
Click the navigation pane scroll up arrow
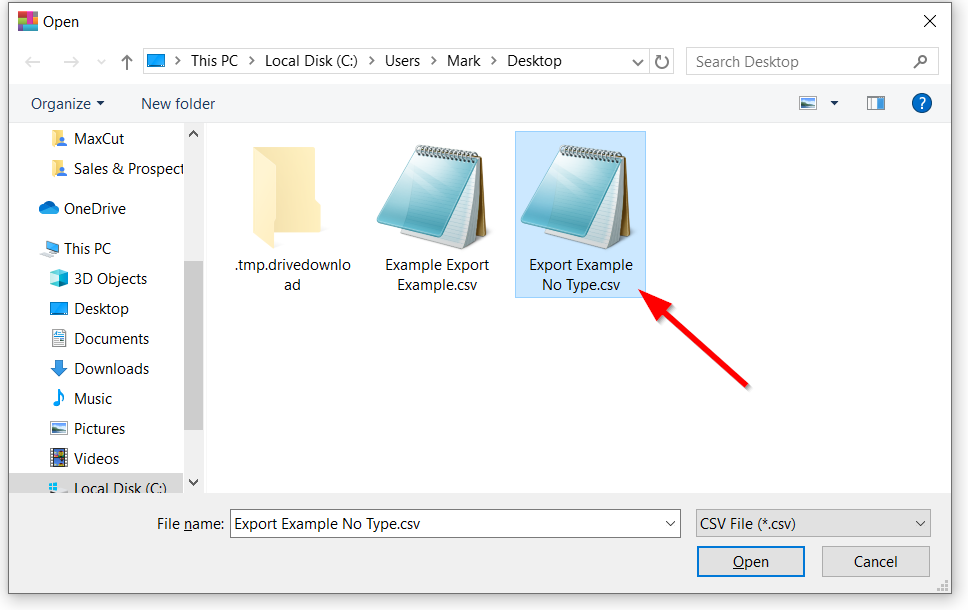coord(193,134)
